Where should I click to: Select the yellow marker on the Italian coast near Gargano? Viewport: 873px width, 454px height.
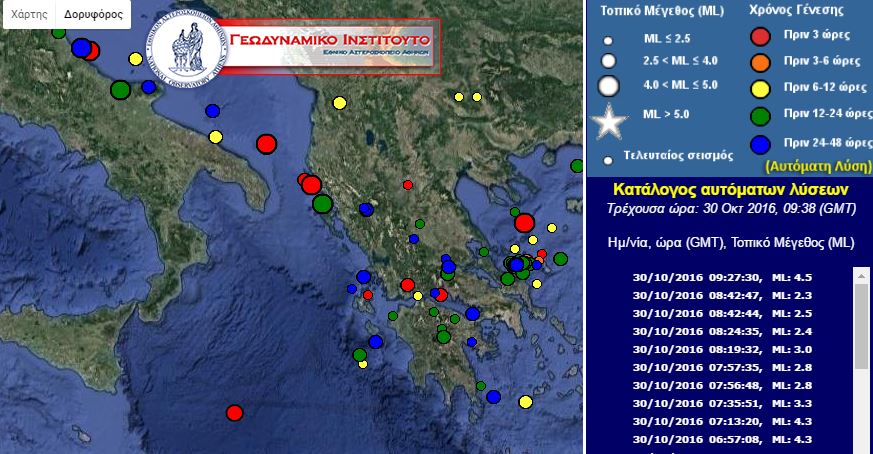click(x=215, y=137)
